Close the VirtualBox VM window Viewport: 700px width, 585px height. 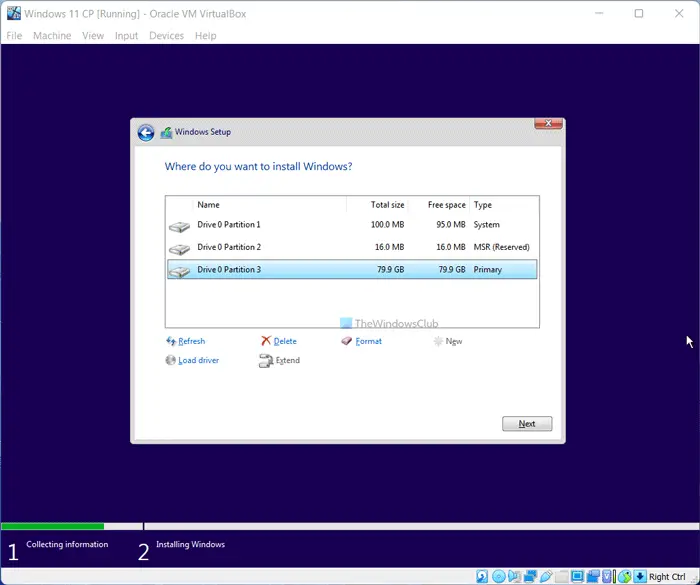(679, 13)
